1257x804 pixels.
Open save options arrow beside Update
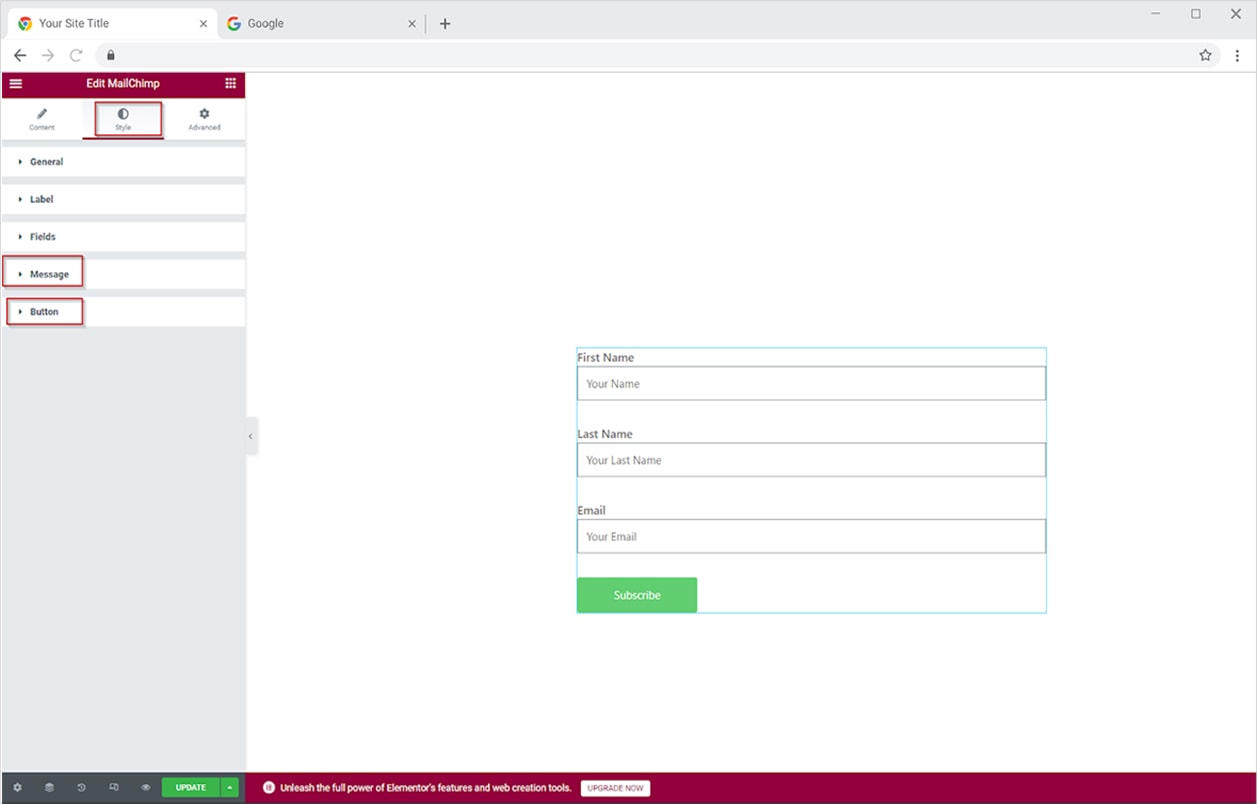[x=230, y=788]
